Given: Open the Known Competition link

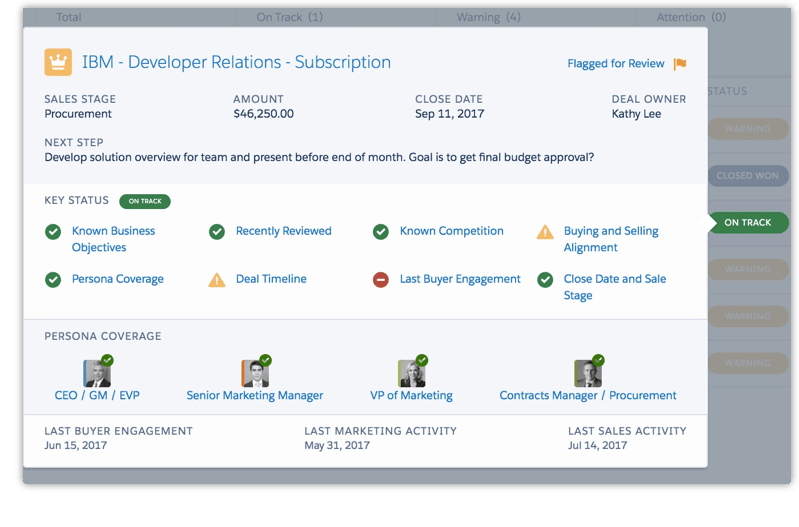Looking at the screenshot, I should click(x=451, y=231).
